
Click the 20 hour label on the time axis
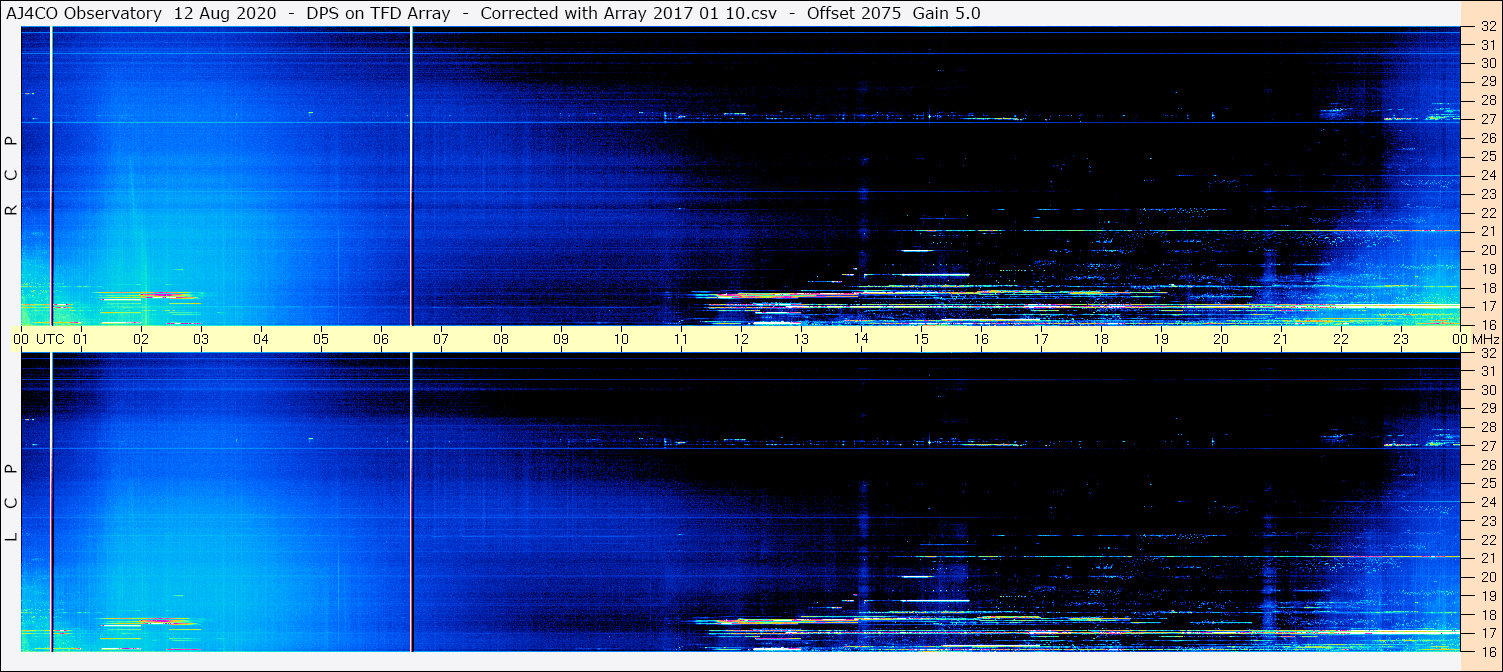point(1221,339)
